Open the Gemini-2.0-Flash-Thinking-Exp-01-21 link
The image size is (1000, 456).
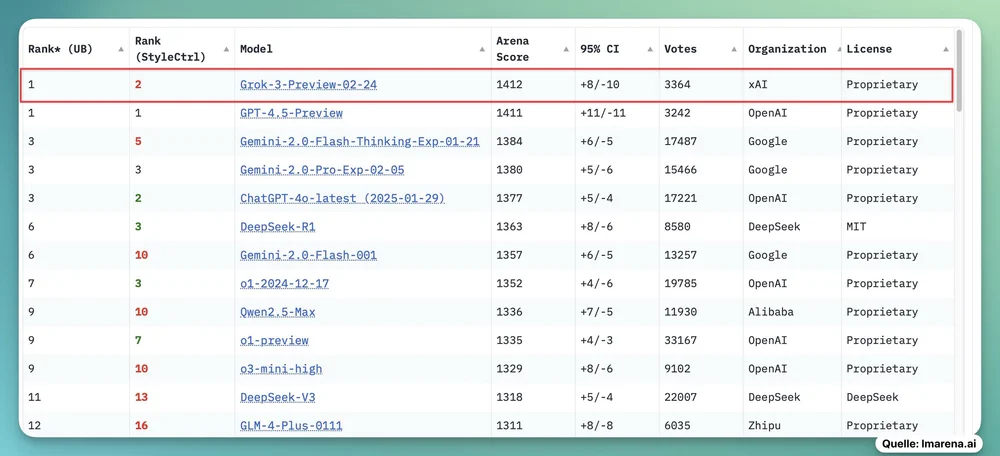coord(360,142)
